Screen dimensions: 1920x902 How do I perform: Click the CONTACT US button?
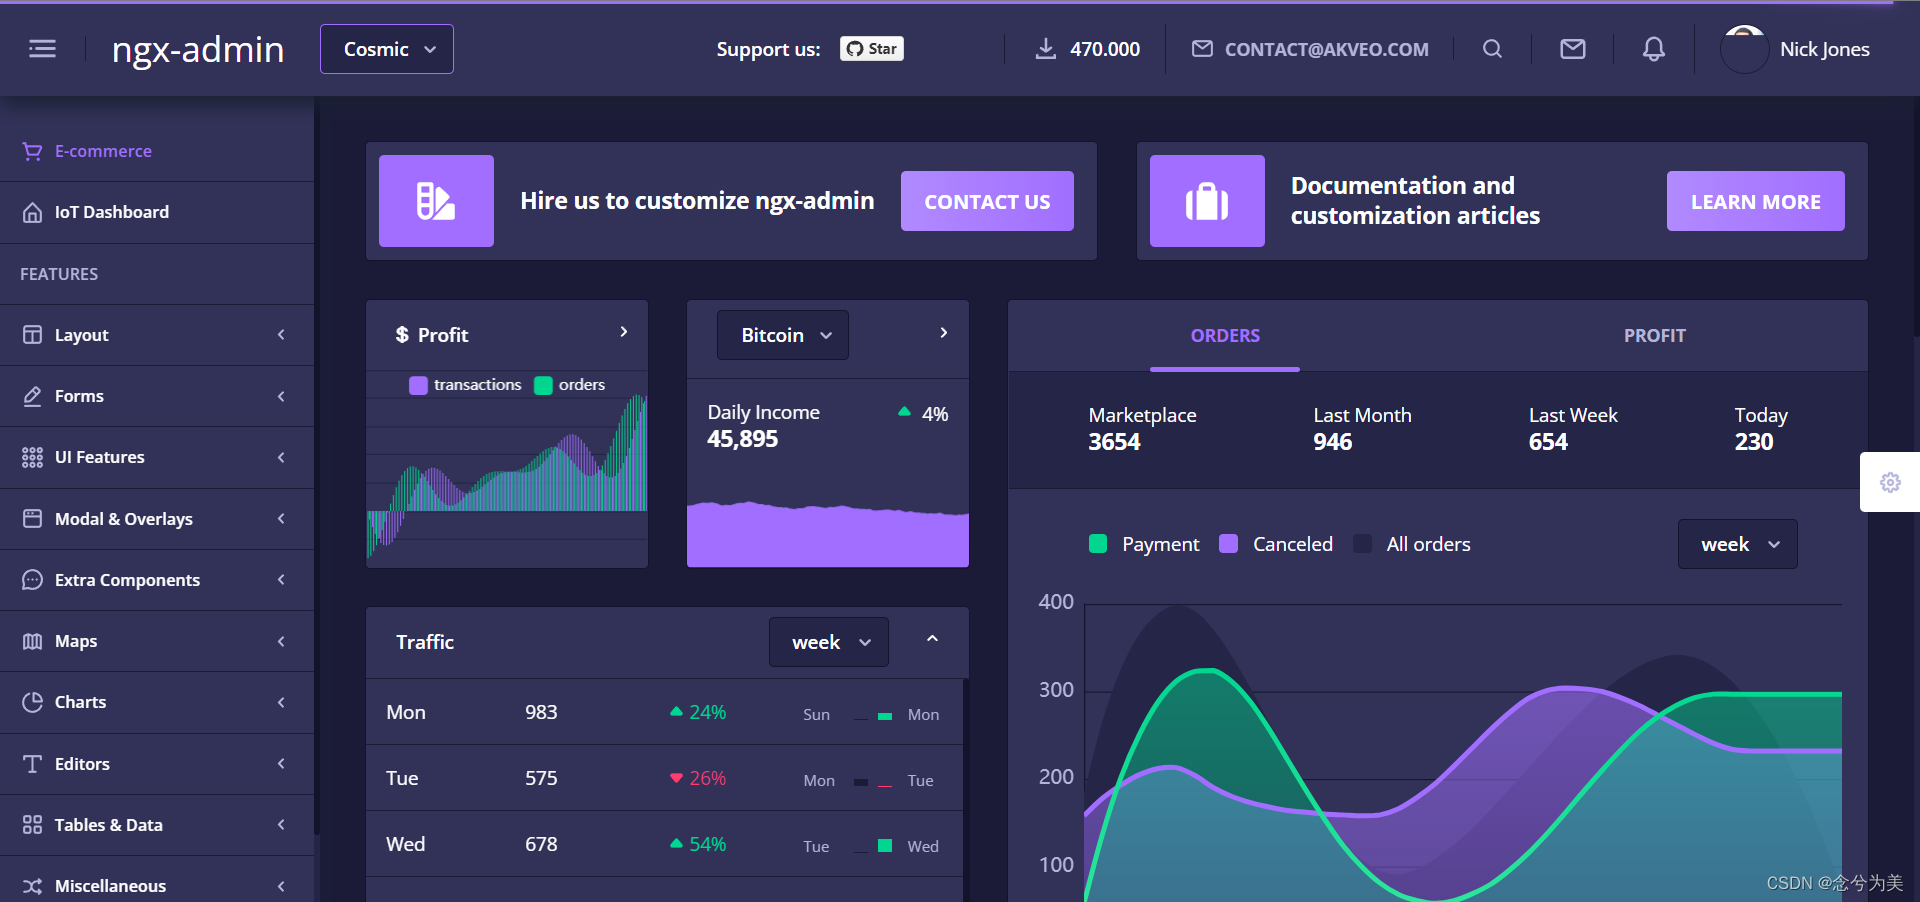coord(987,201)
